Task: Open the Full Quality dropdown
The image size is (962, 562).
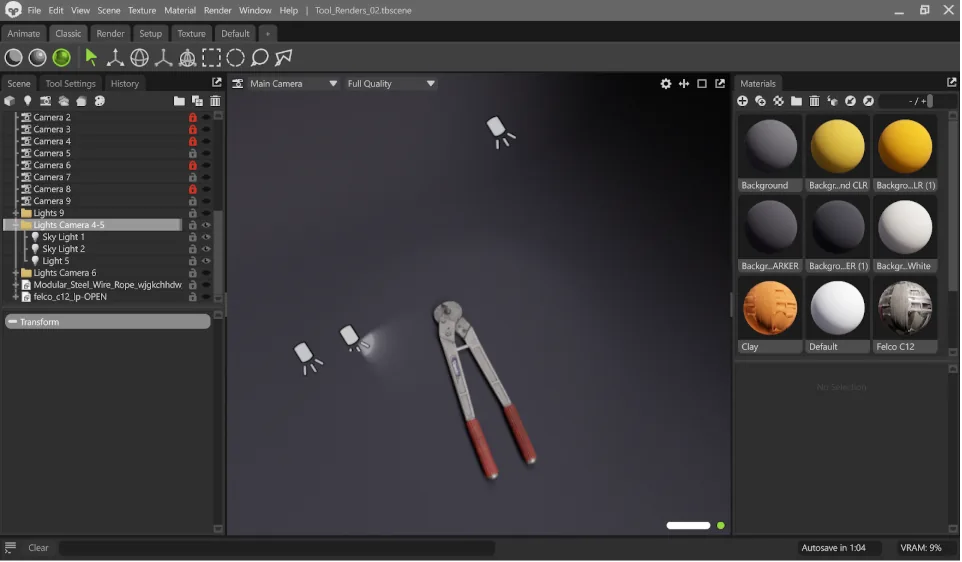Action: [390, 83]
